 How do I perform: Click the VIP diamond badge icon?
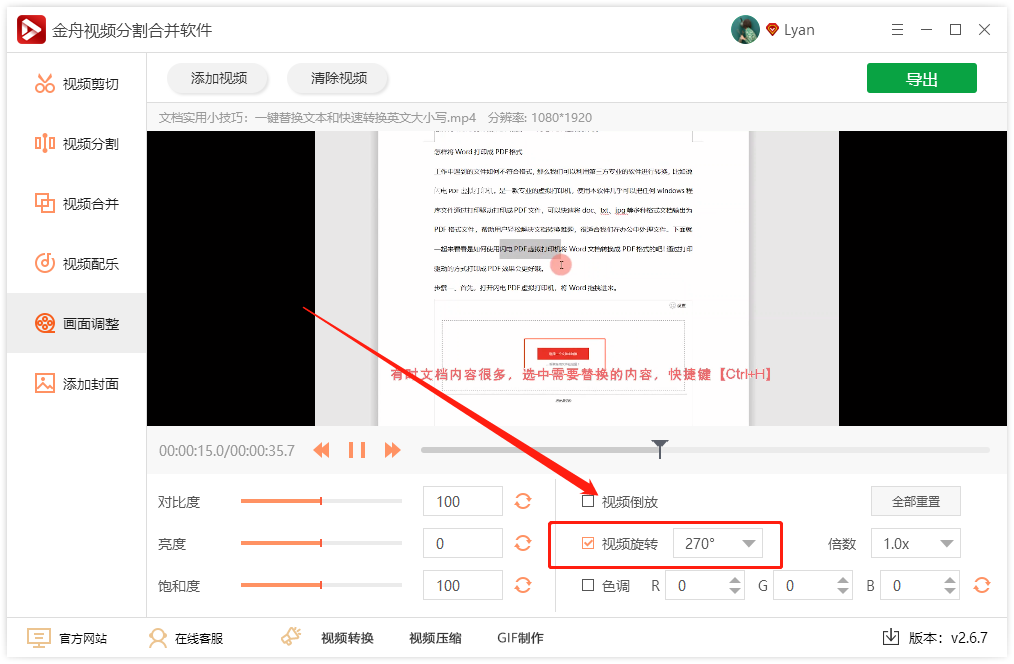coord(772,30)
